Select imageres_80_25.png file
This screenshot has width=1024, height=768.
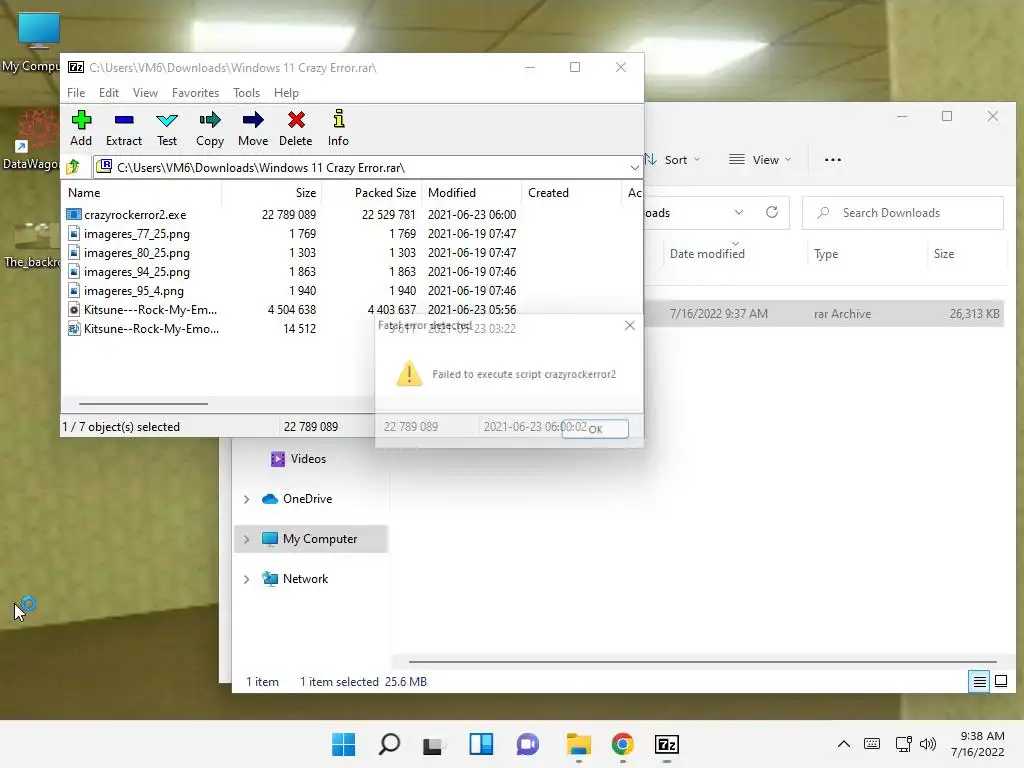coord(136,253)
